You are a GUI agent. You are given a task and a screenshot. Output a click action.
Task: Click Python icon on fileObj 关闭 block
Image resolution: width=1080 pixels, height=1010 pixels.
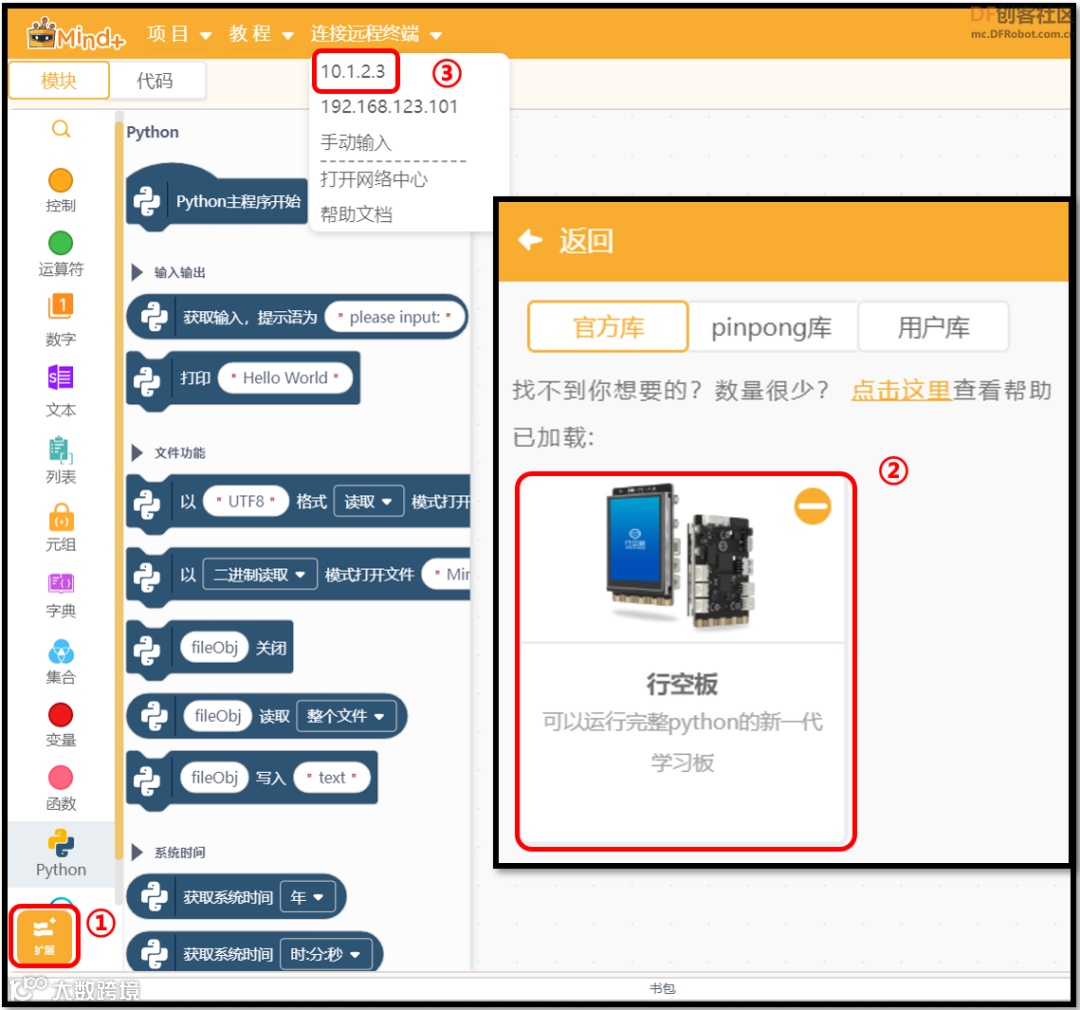[147, 650]
